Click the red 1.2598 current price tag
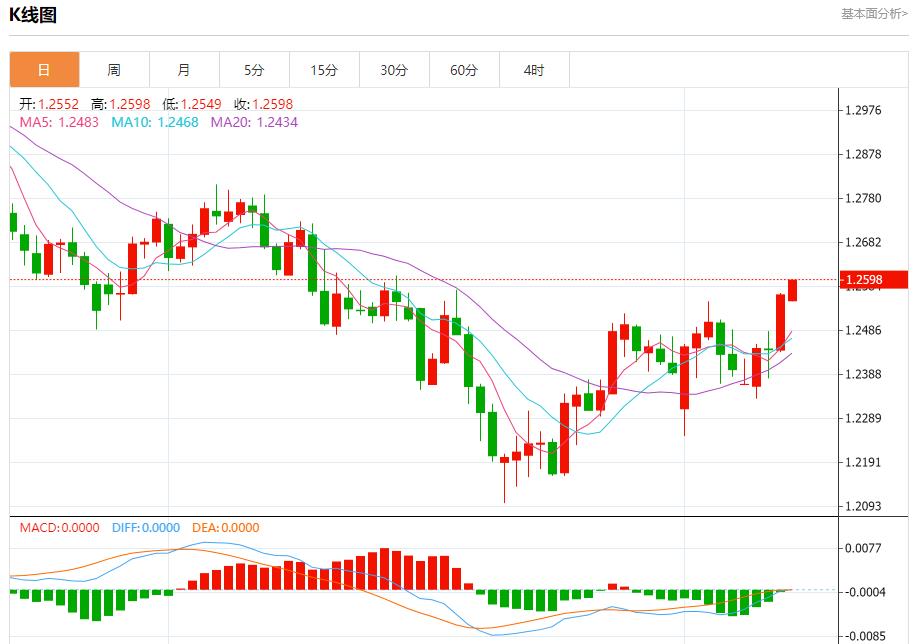 coord(873,279)
